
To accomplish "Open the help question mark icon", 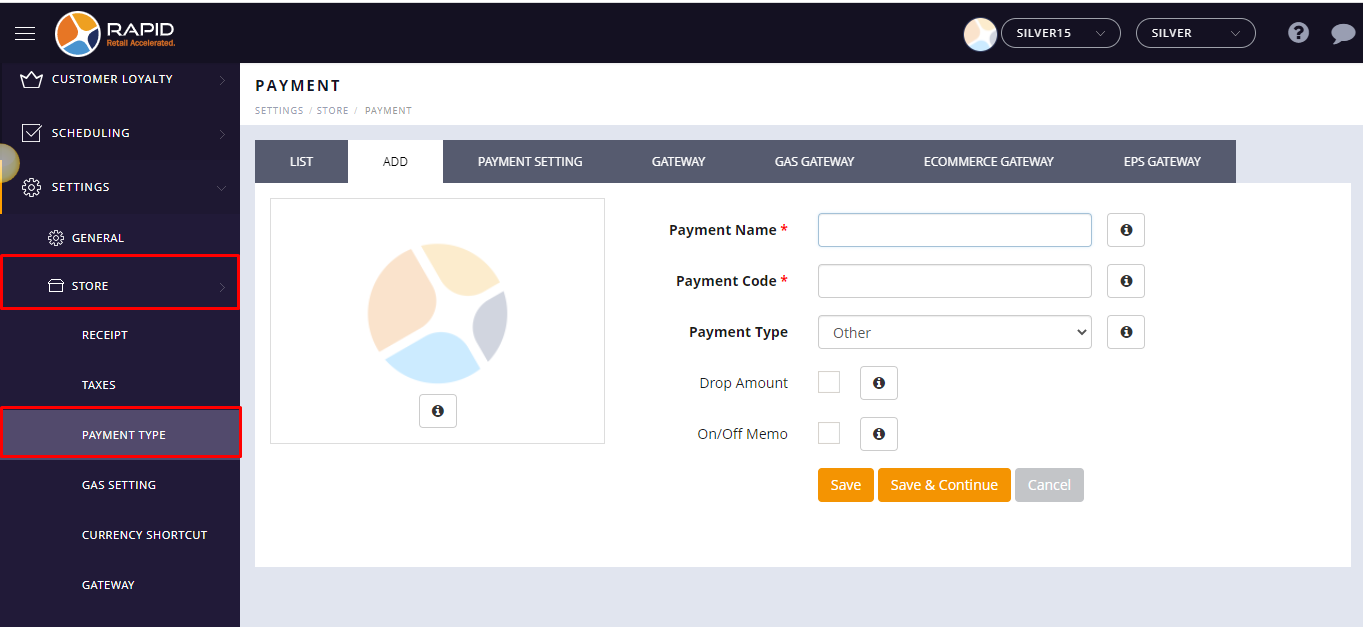I will click(1298, 33).
